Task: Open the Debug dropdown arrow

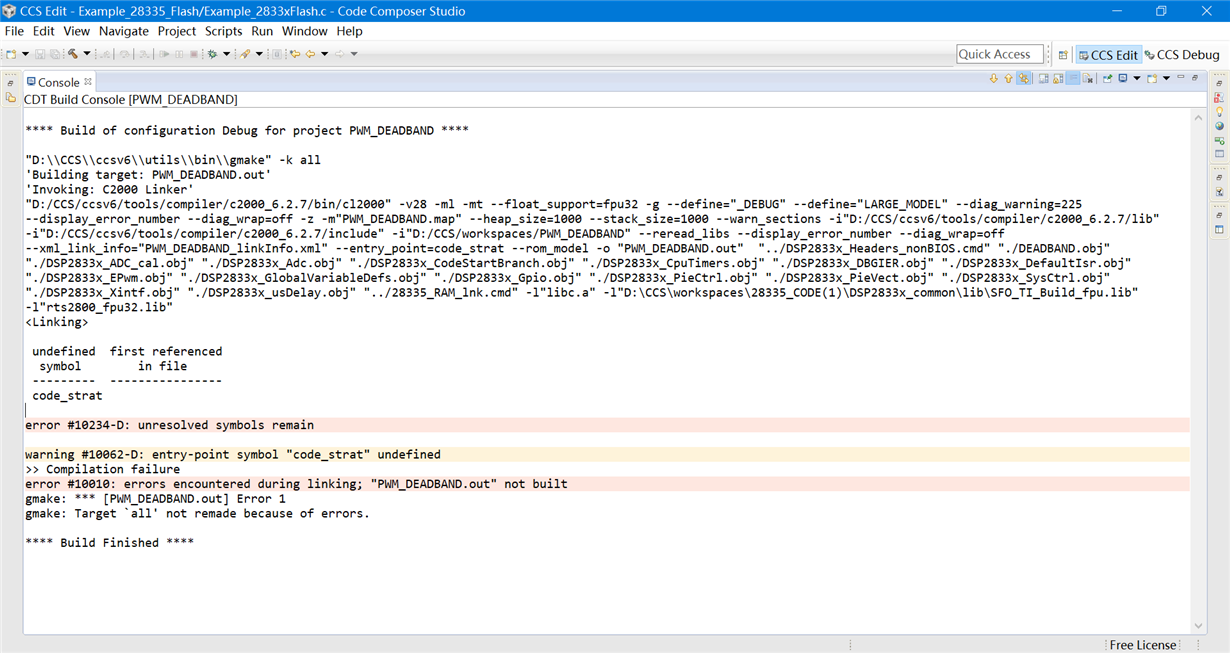Action: (226, 54)
